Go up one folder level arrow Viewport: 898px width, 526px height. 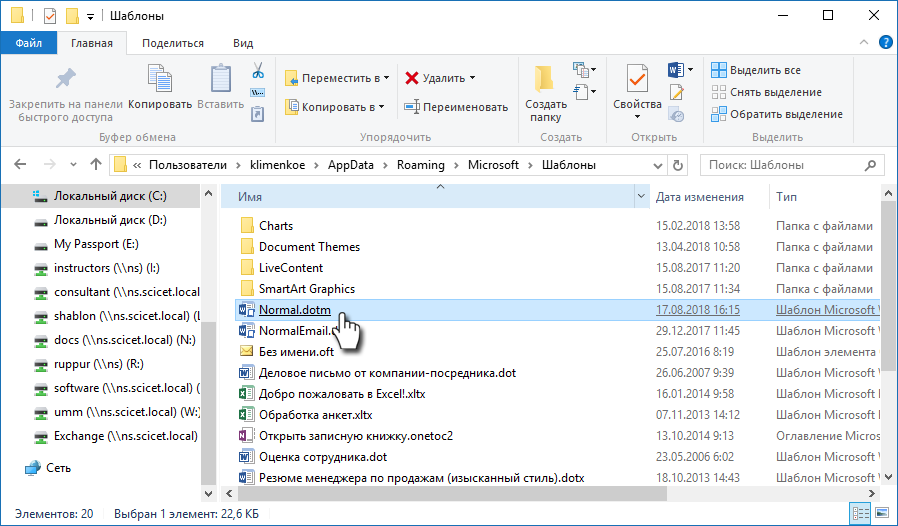[96, 165]
